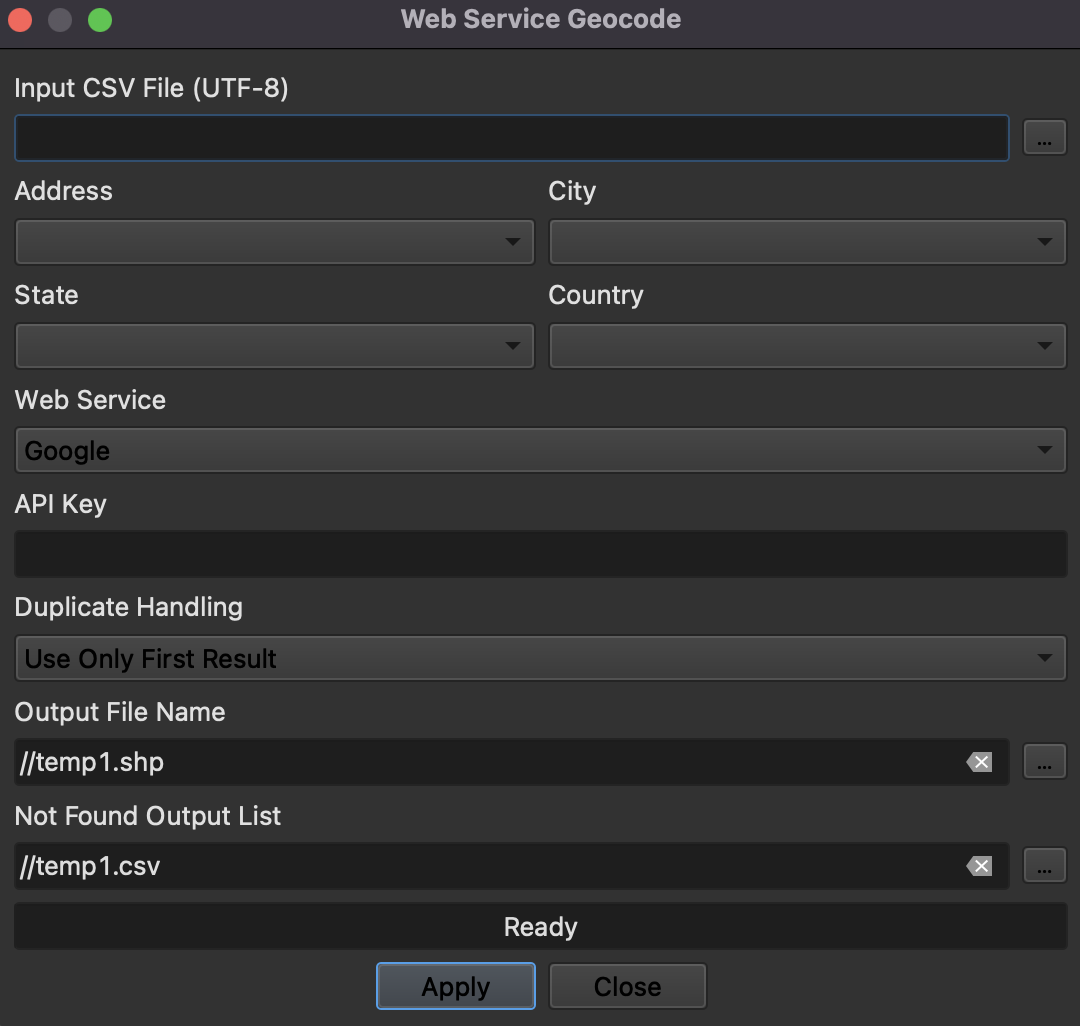The image size is (1080, 1026).
Task: Open the Input CSV File browse dialog
Action: 1044,137
